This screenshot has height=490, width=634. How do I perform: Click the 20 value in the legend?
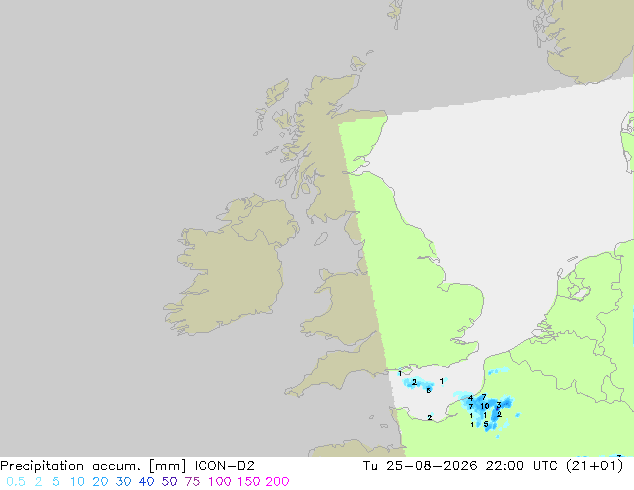tap(100, 482)
